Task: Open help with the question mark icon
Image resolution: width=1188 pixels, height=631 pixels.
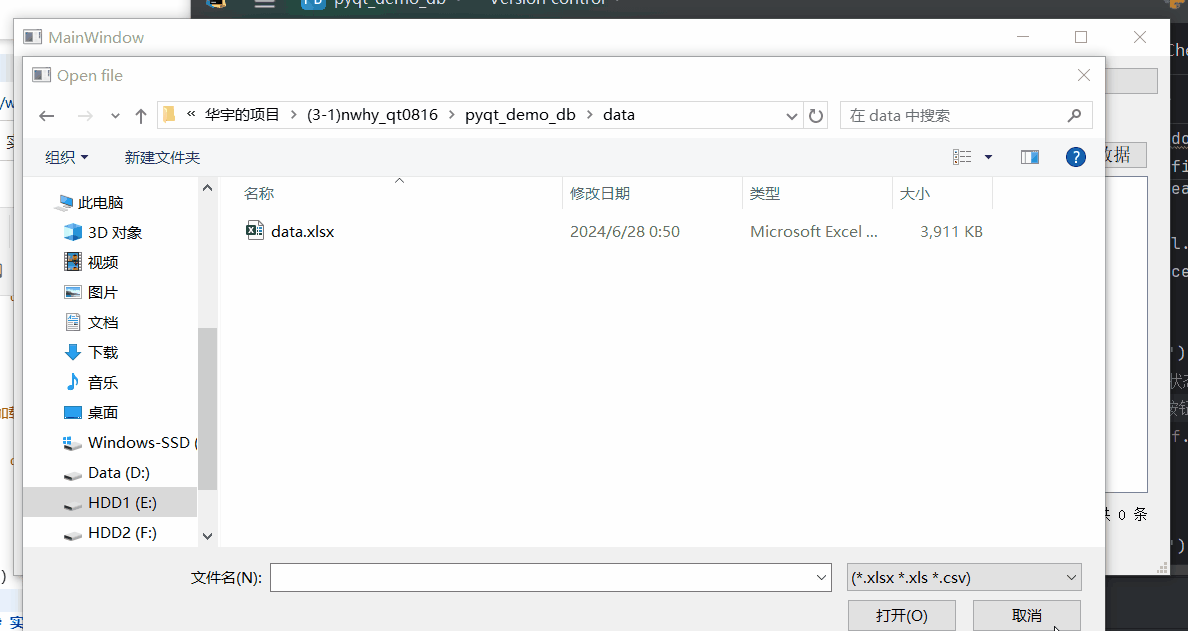Action: 1075,157
